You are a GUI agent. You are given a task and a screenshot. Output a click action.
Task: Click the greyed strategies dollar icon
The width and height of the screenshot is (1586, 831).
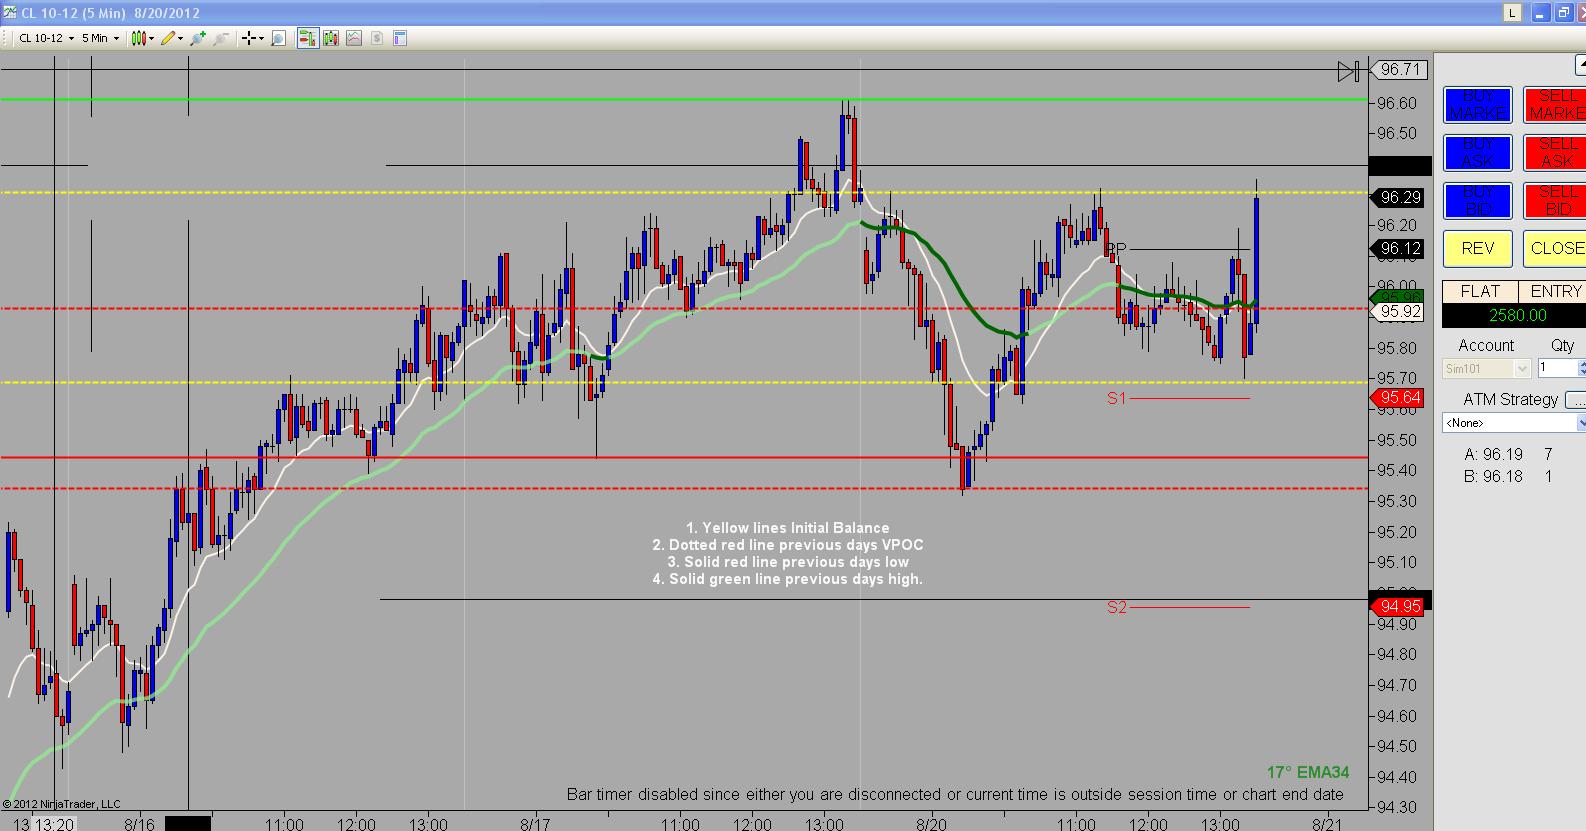[x=377, y=38]
